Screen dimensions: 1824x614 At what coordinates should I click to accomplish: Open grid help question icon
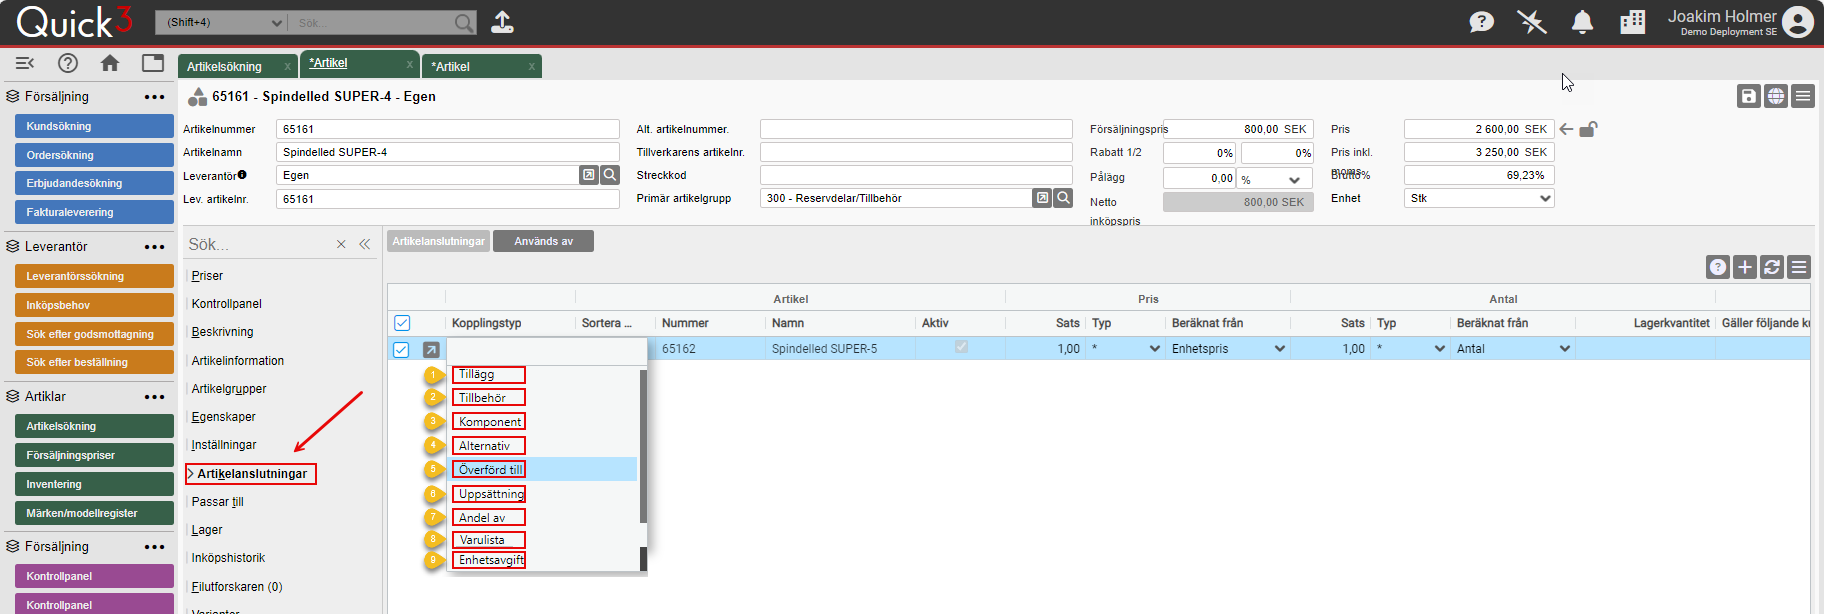coord(1718,267)
